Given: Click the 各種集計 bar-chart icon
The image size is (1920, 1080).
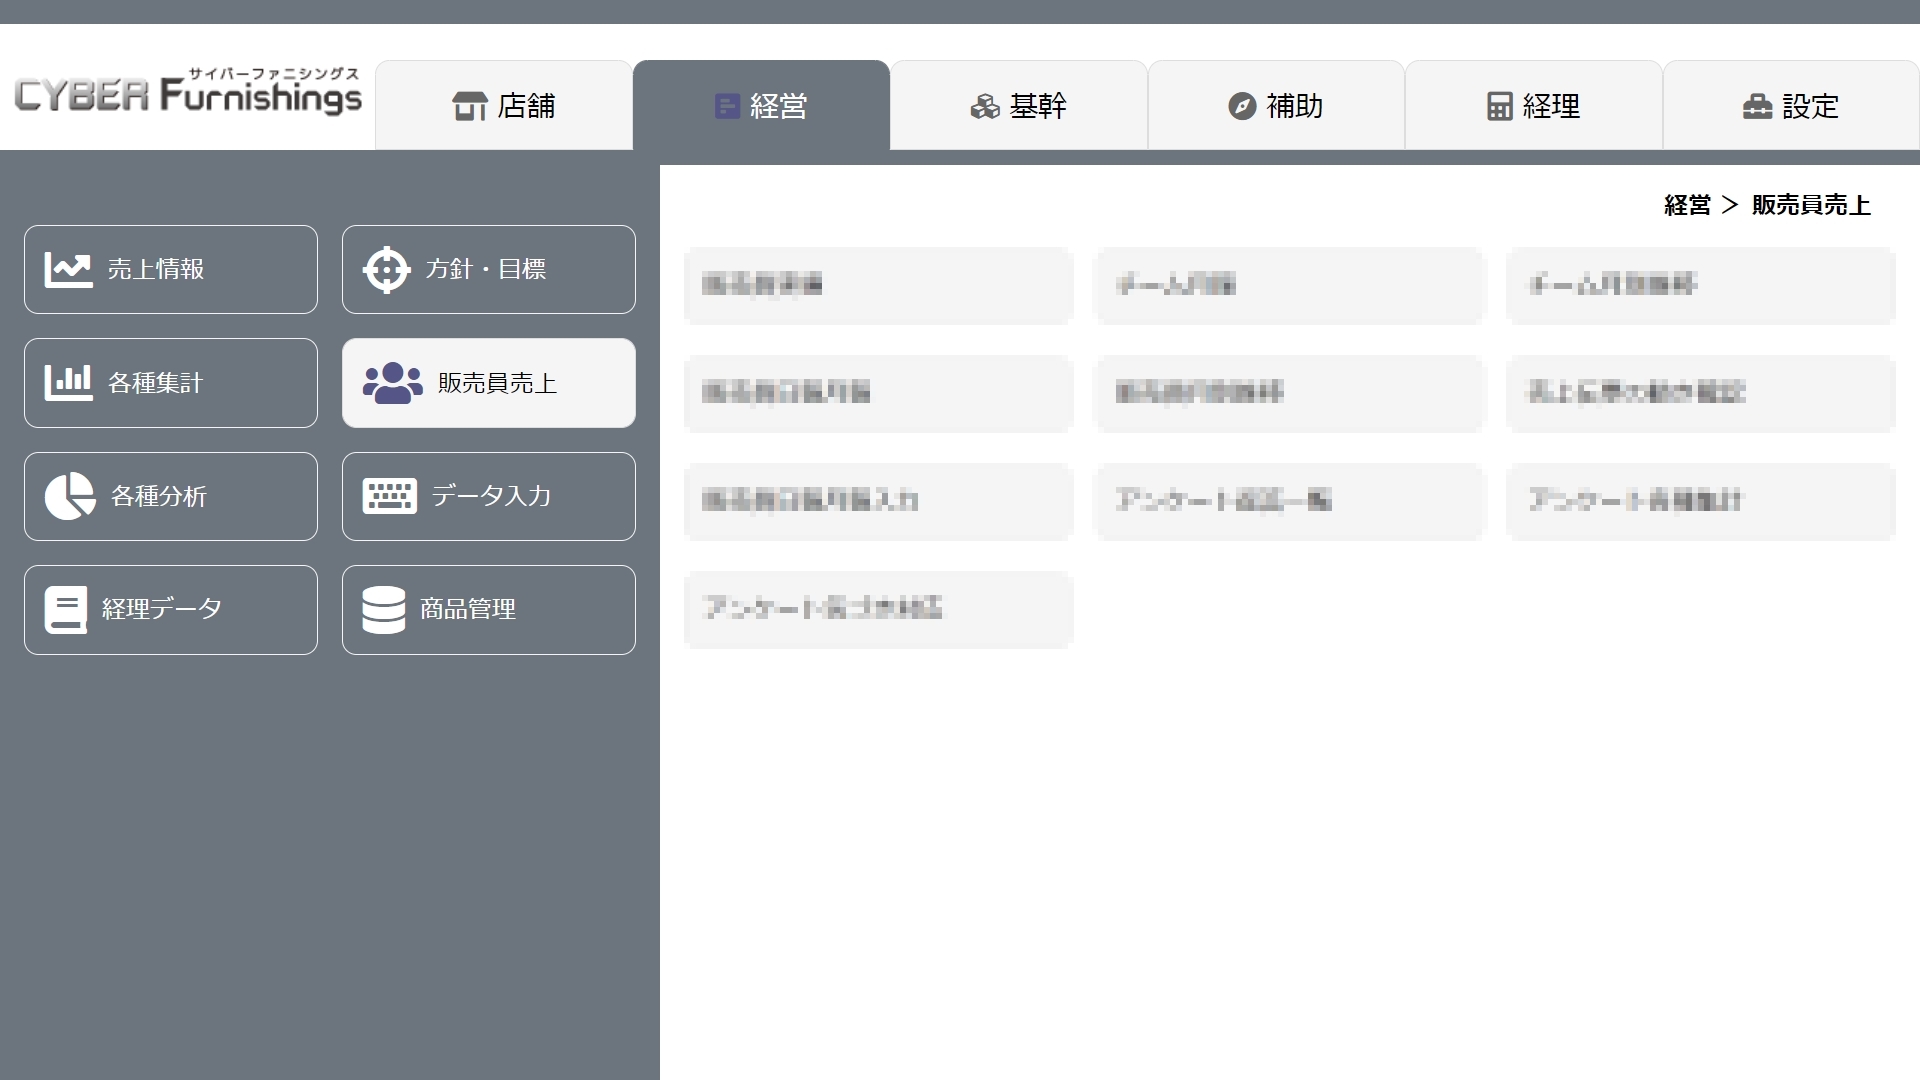Looking at the screenshot, I should [68, 382].
